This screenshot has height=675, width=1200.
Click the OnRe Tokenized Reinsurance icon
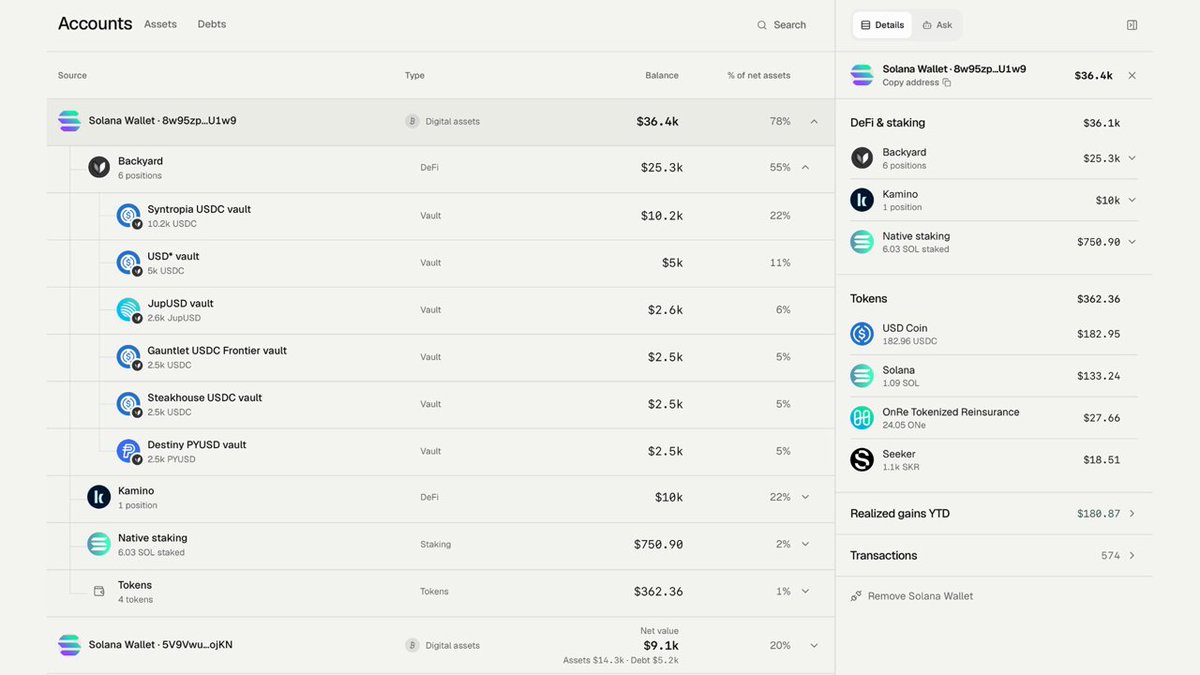862,418
